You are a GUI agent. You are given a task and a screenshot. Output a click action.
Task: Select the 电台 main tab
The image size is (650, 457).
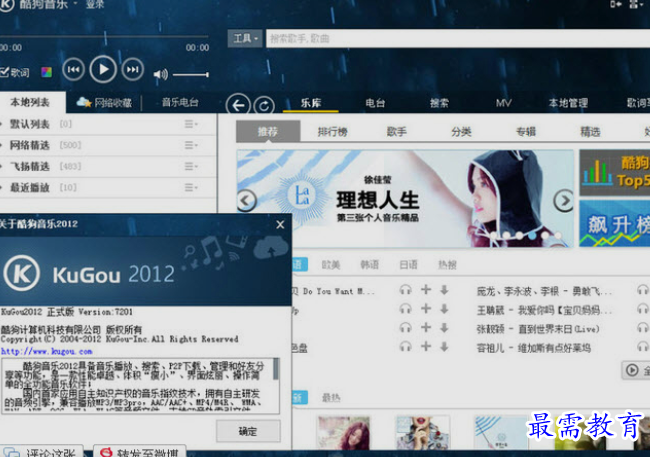(375, 103)
